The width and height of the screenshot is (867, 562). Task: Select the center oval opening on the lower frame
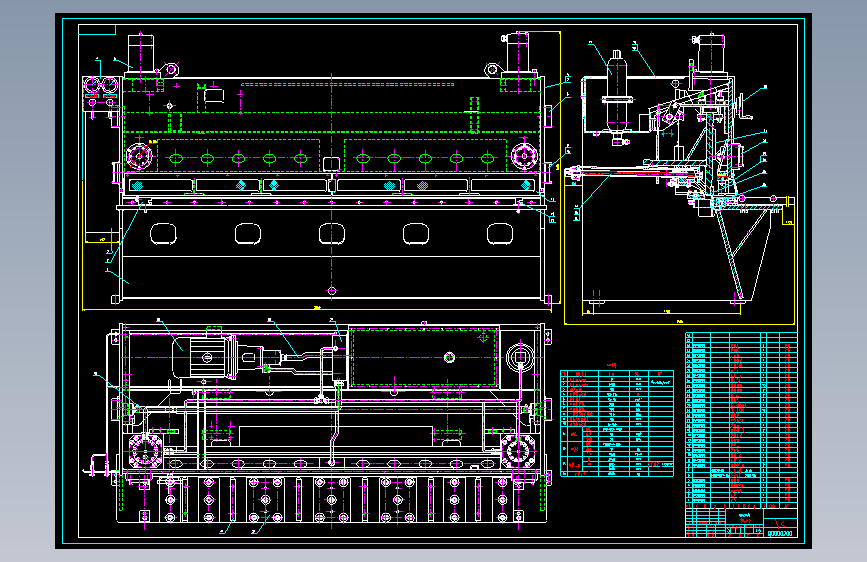[x=332, y=233]
